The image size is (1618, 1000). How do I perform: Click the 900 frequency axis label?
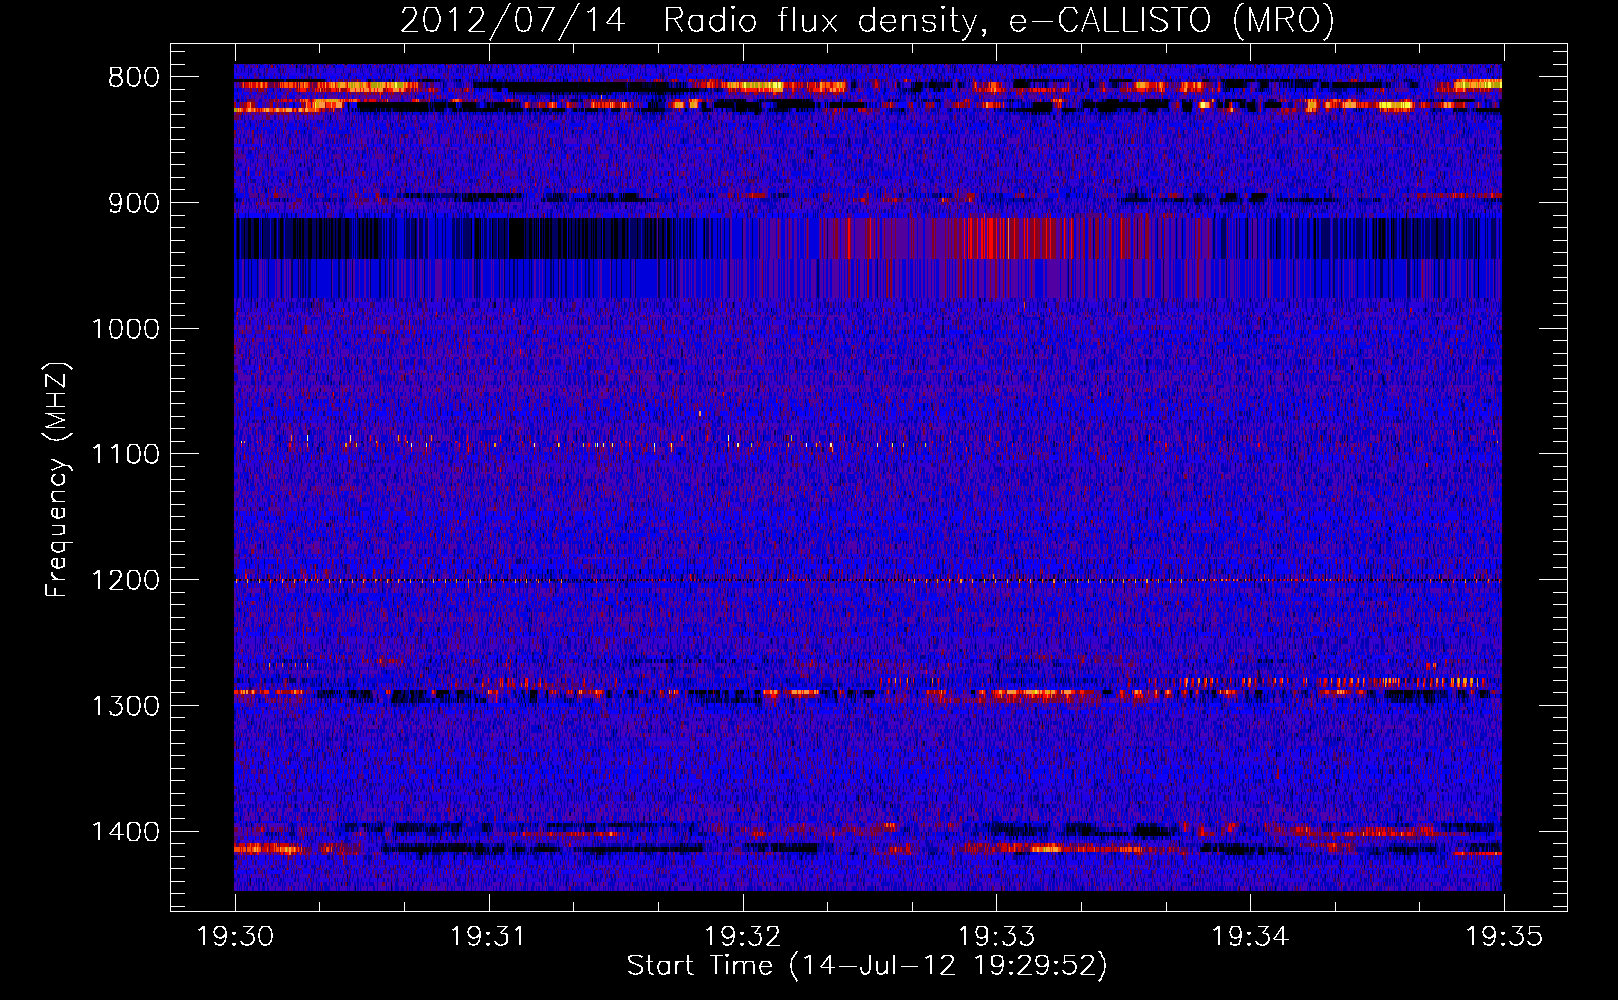133,203
